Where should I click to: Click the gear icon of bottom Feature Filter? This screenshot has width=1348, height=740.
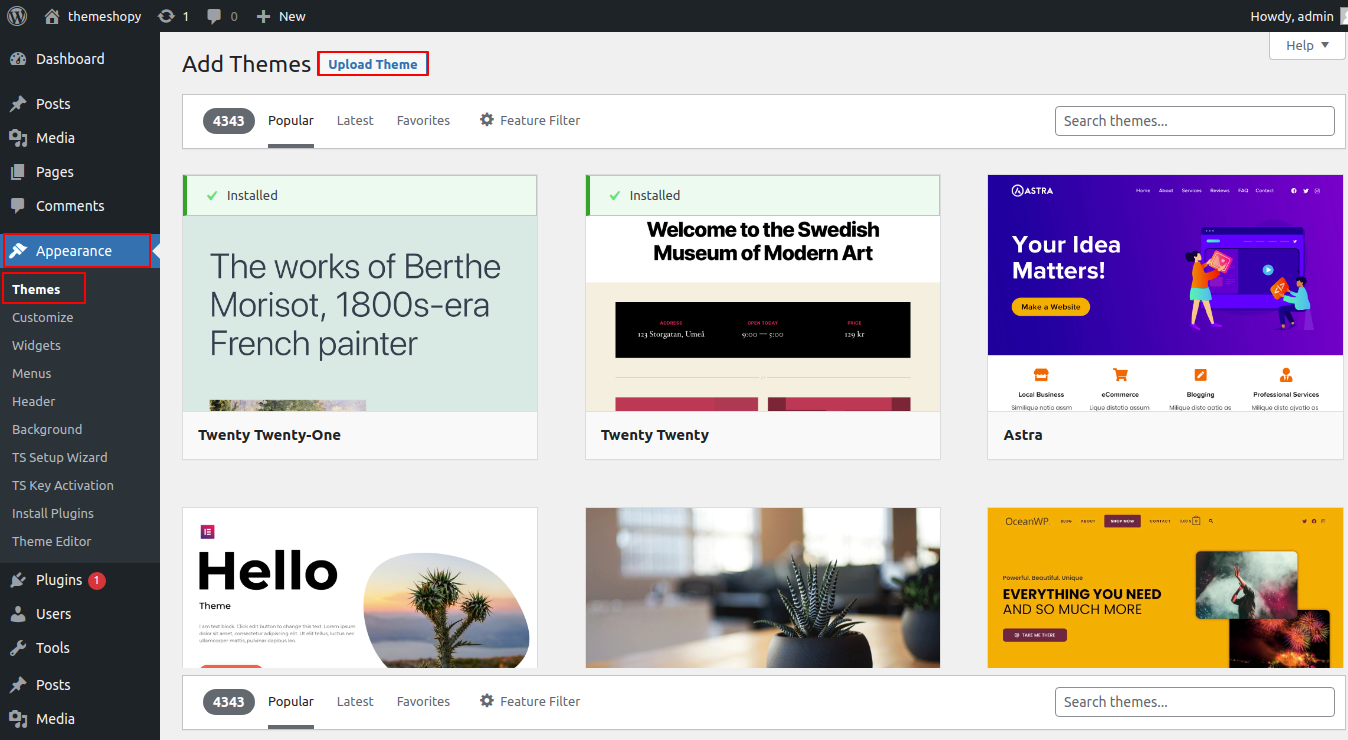point(487,701)
